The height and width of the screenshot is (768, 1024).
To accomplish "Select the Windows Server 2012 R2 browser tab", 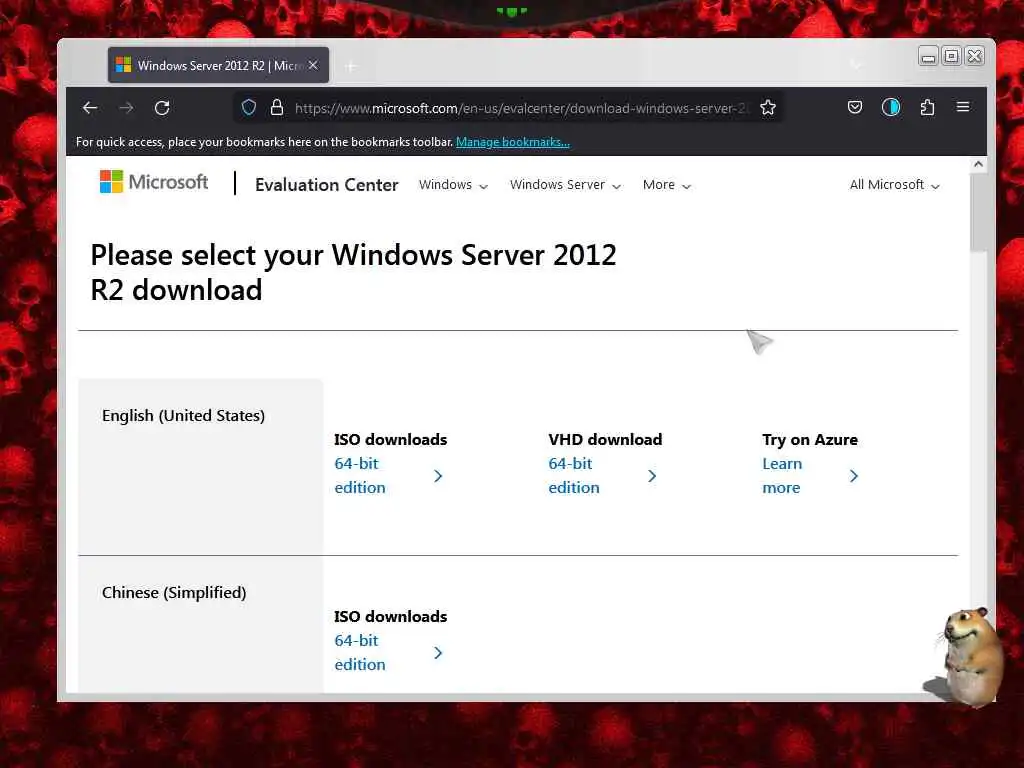I will pyautogui.click(x=218, y=65).
